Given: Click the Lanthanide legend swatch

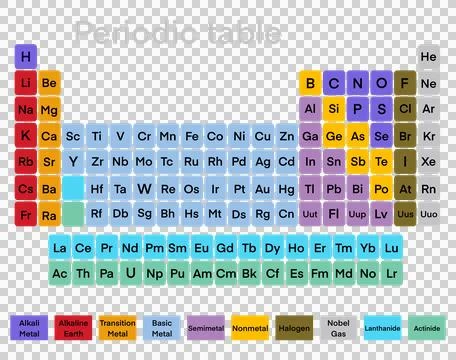Looking at the screenshot, I should click(382, 328).
